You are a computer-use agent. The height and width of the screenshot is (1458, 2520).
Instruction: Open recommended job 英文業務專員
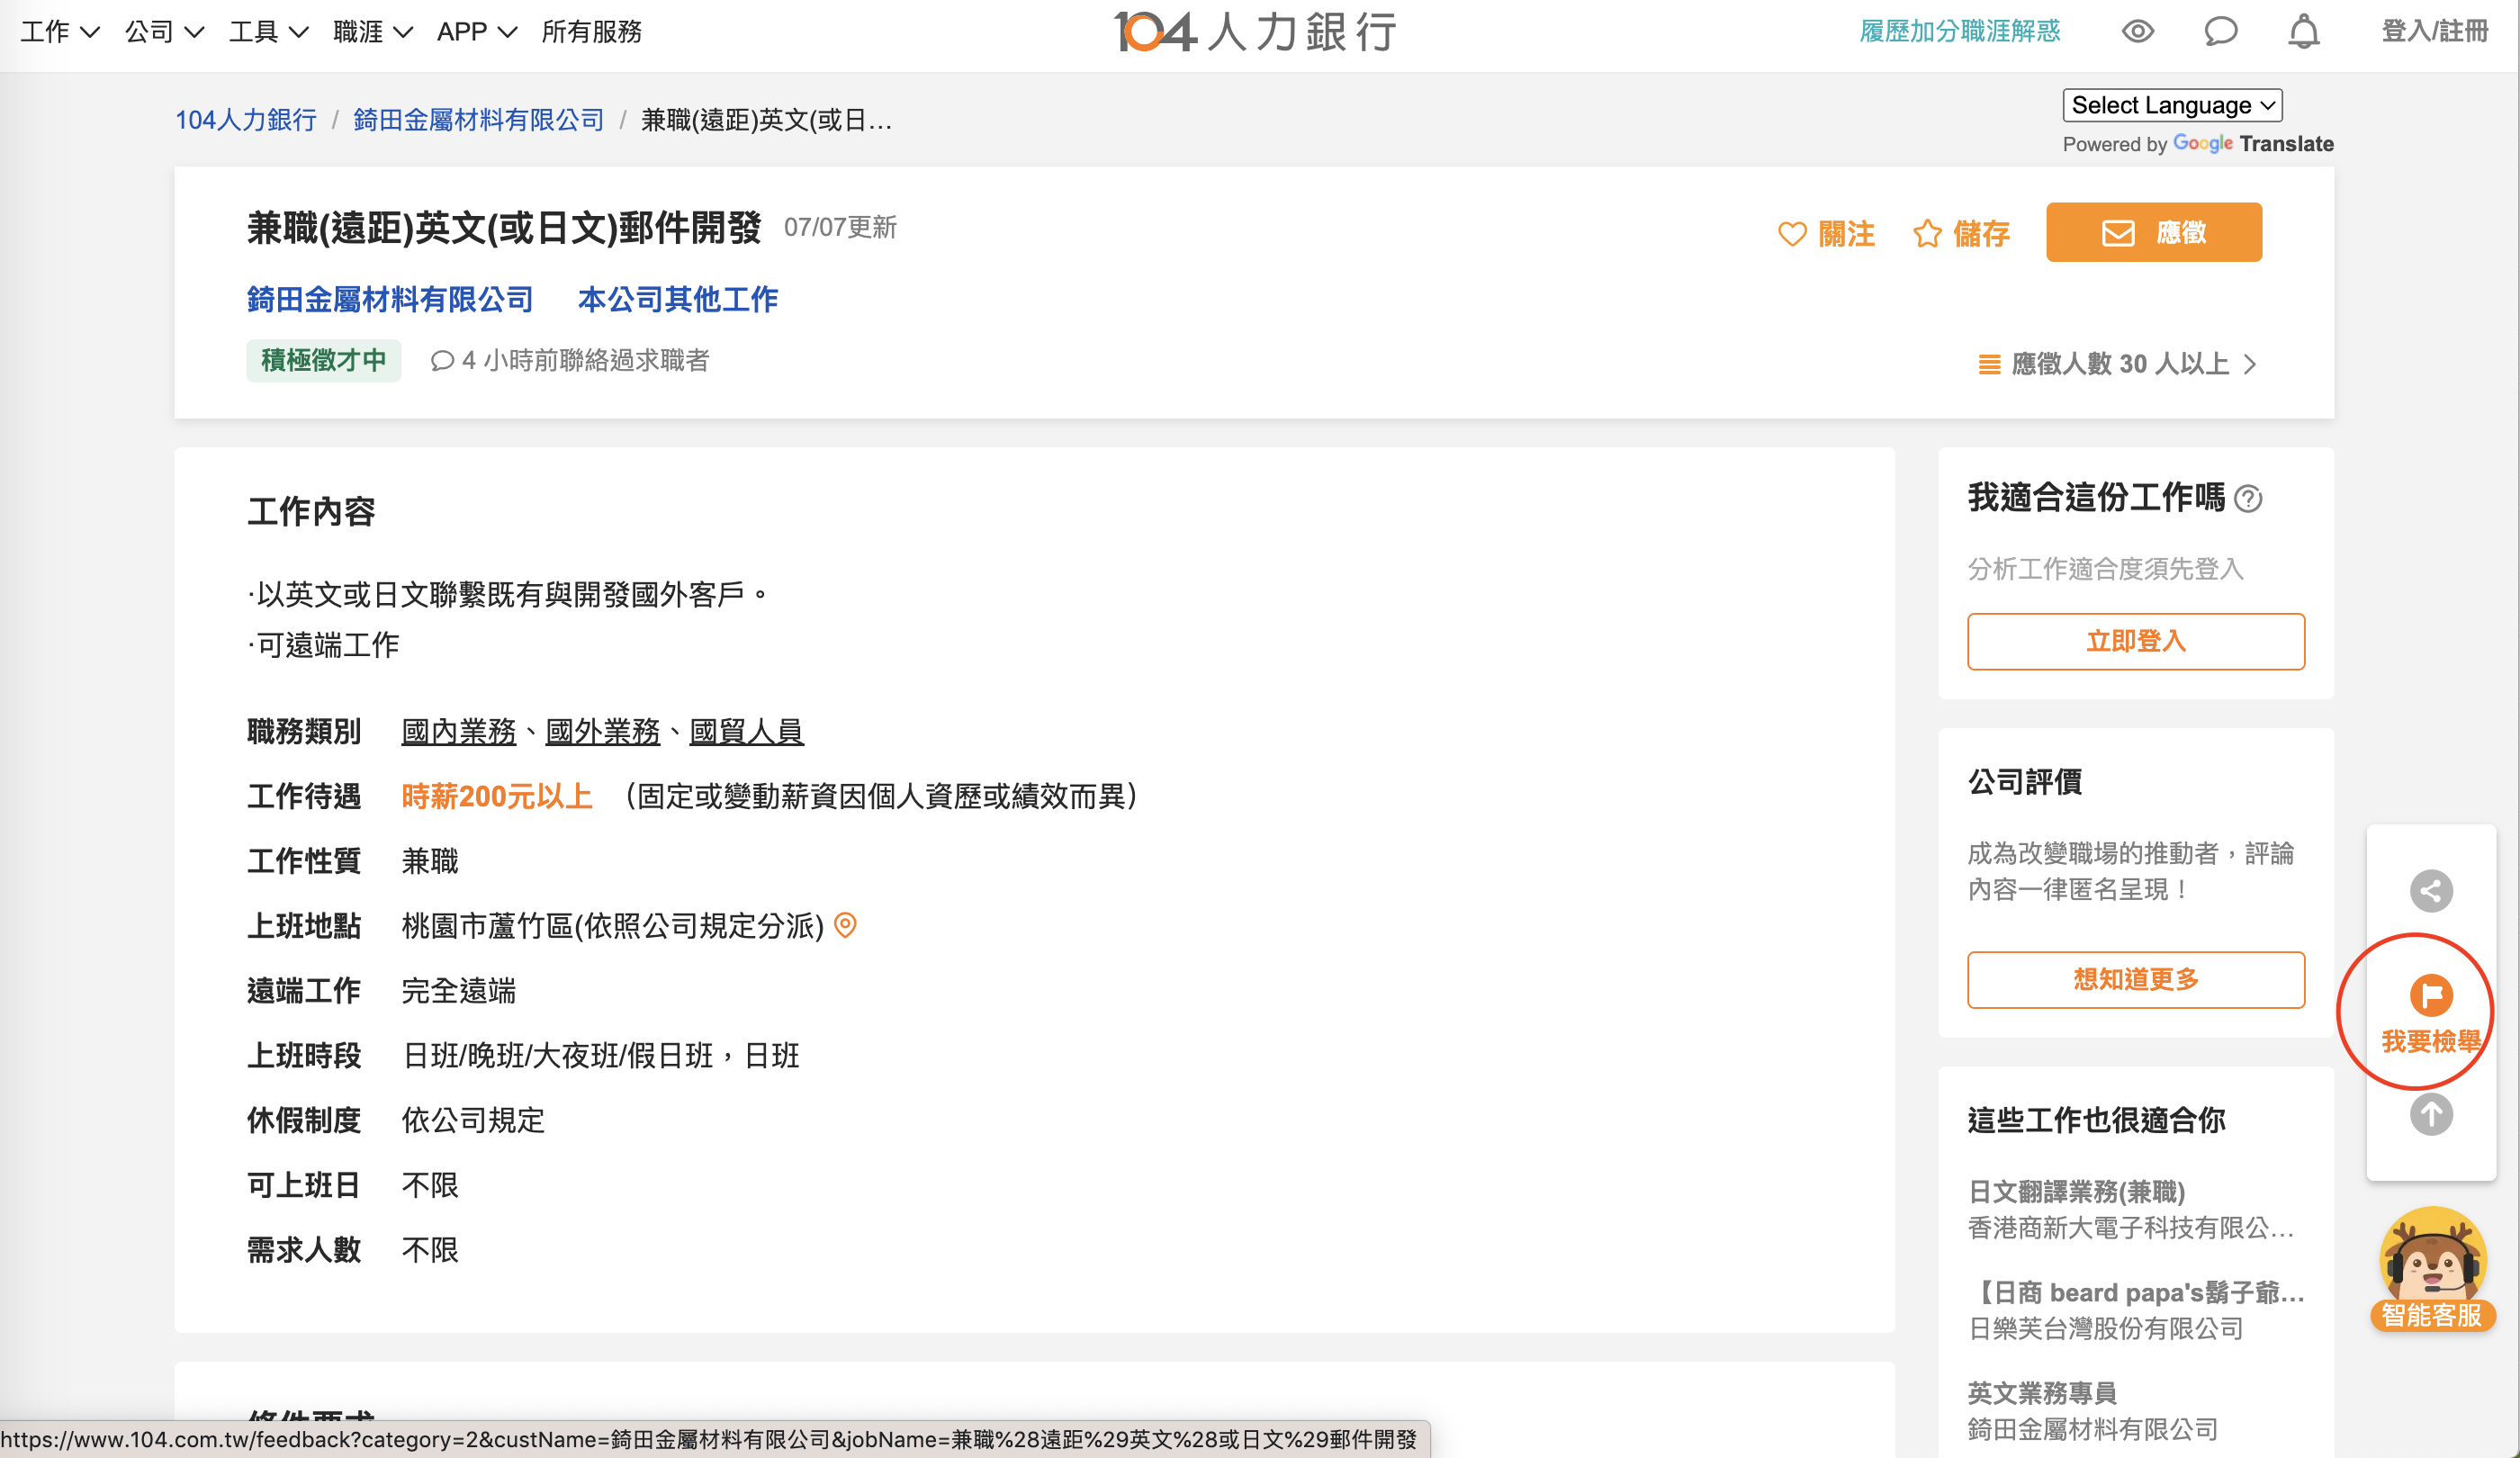(x=2041, y=1392)
